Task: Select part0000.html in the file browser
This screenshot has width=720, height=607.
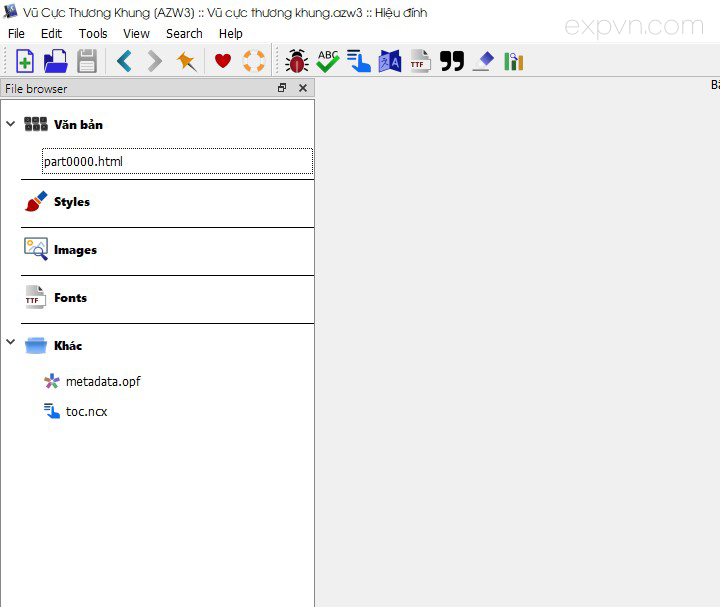Action: [83, 161]
